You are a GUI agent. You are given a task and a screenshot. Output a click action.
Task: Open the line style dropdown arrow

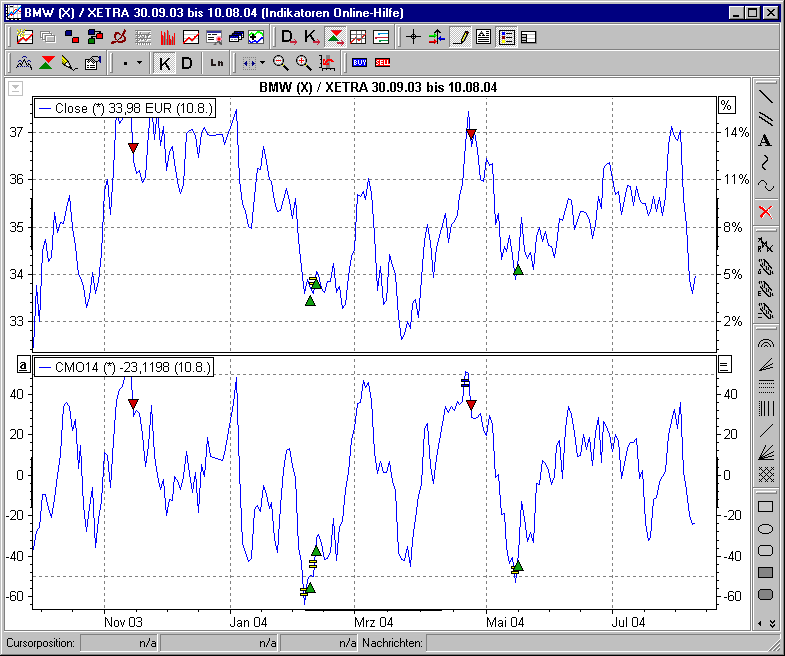139,63
